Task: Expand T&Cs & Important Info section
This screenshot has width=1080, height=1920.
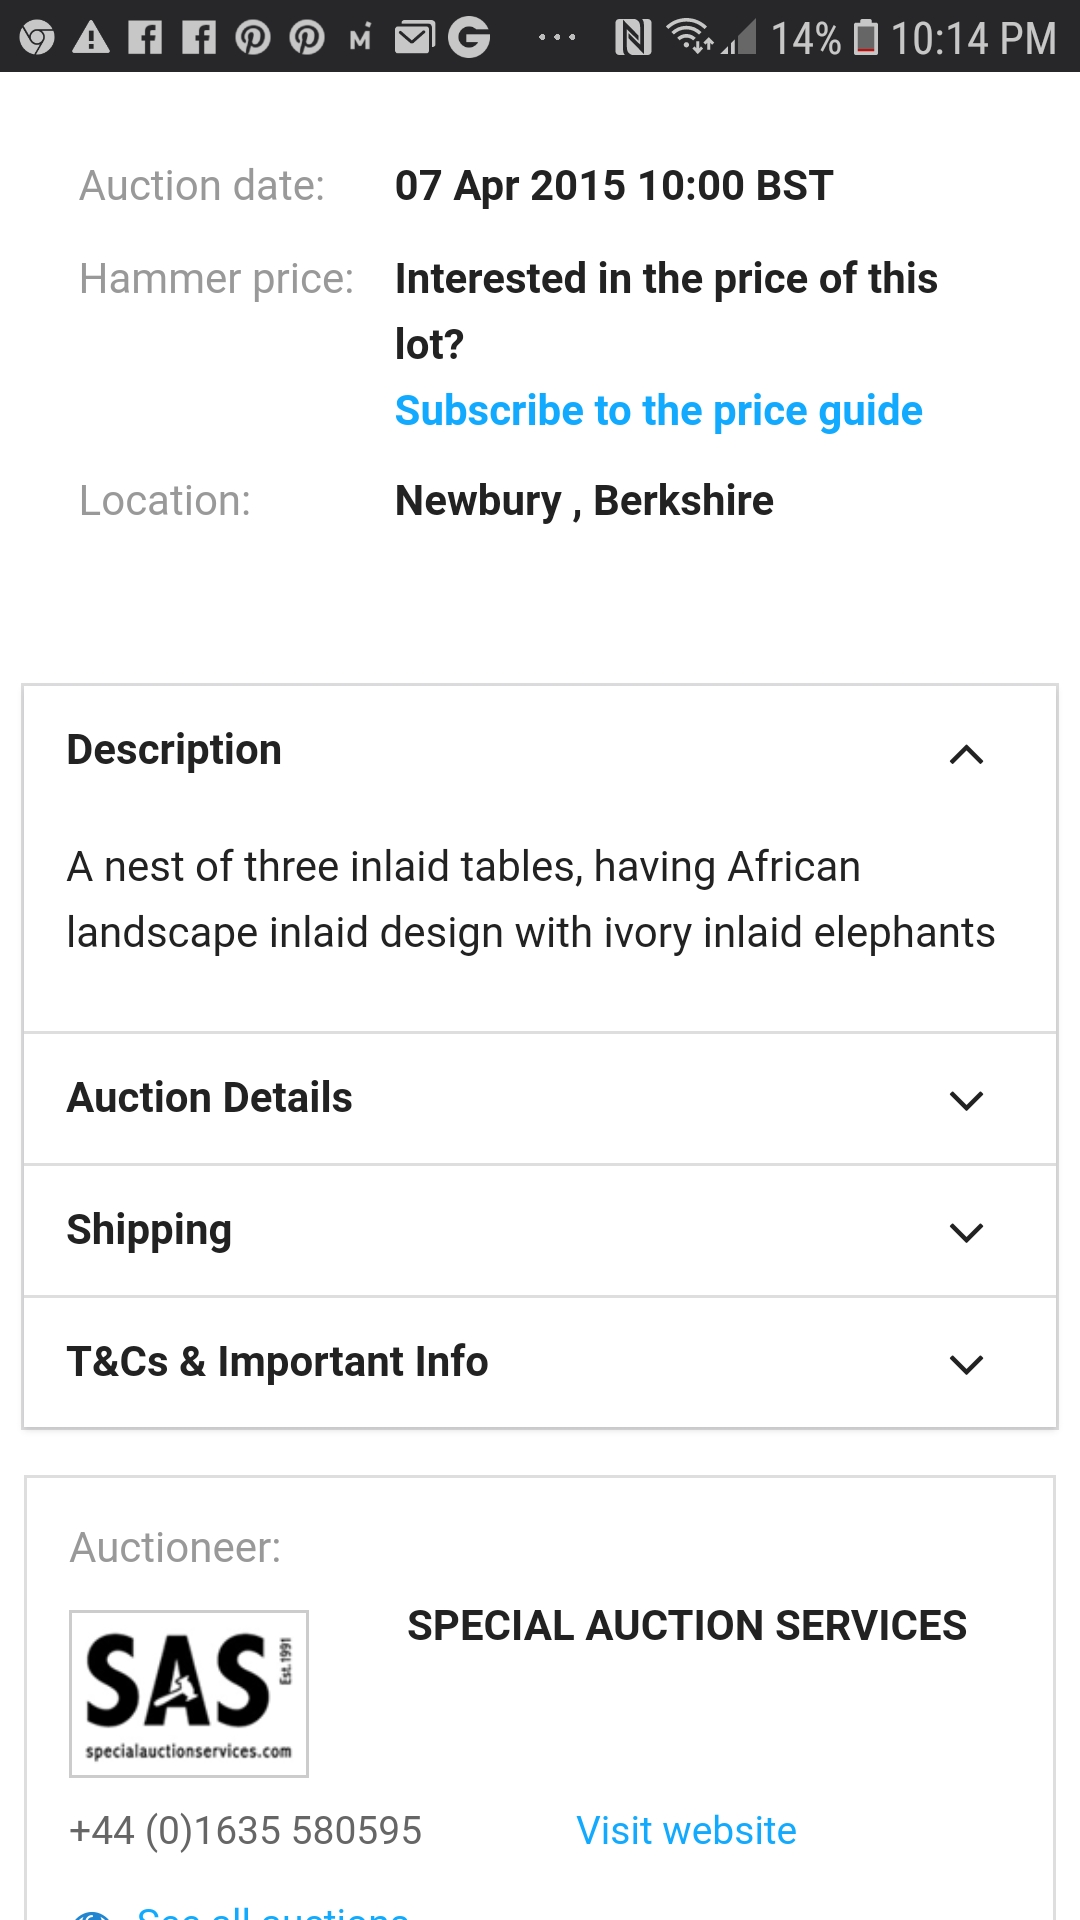Action: click(x=966, y=1364)
